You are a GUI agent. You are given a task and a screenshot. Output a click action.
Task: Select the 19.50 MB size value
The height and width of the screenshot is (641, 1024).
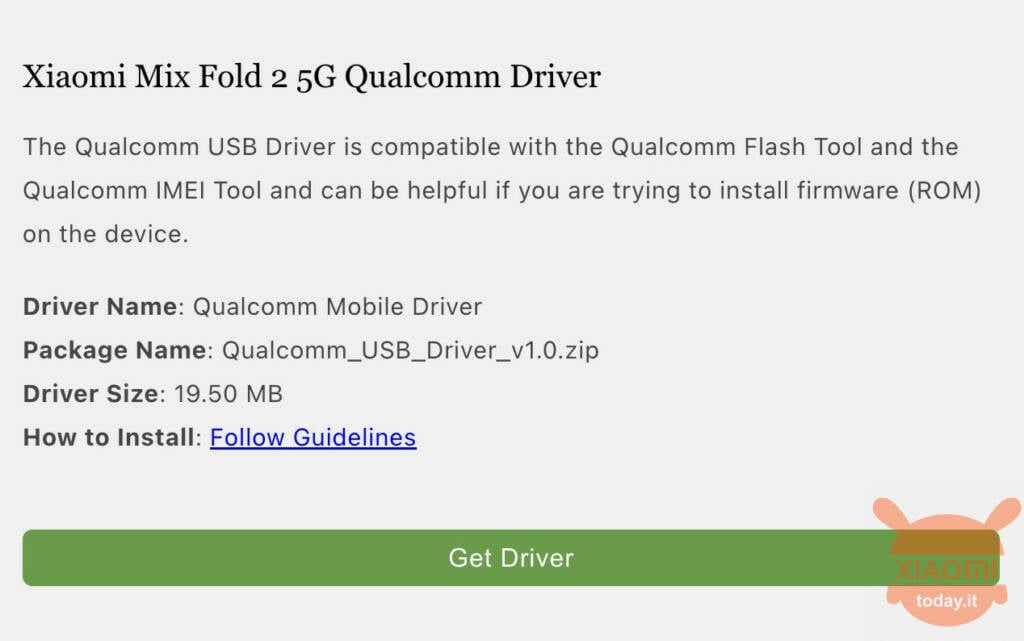pyautogui.click(x=229, y=394)
